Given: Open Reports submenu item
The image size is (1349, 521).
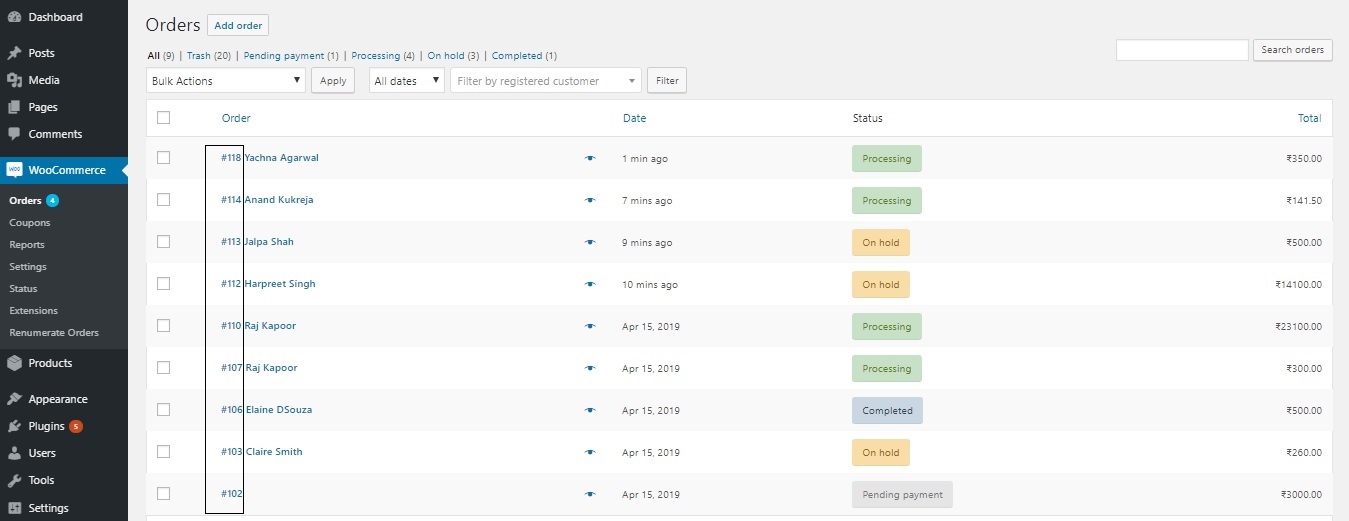Looking at the screenshot, I should coord(28,245).
